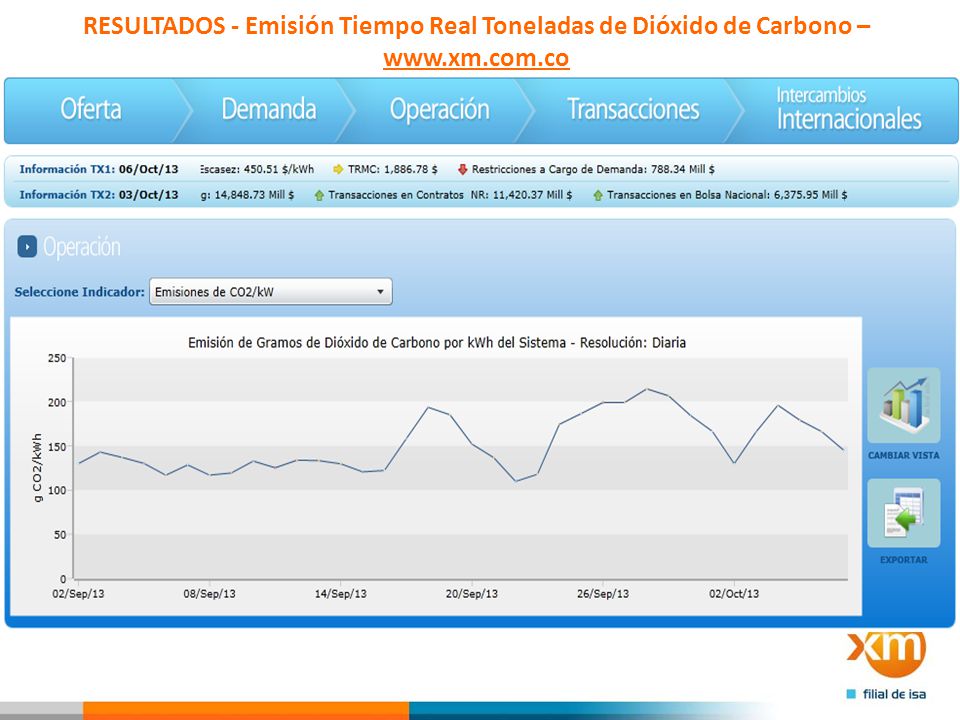Click the date 06/Oct/13

click(x=149, y=169)
